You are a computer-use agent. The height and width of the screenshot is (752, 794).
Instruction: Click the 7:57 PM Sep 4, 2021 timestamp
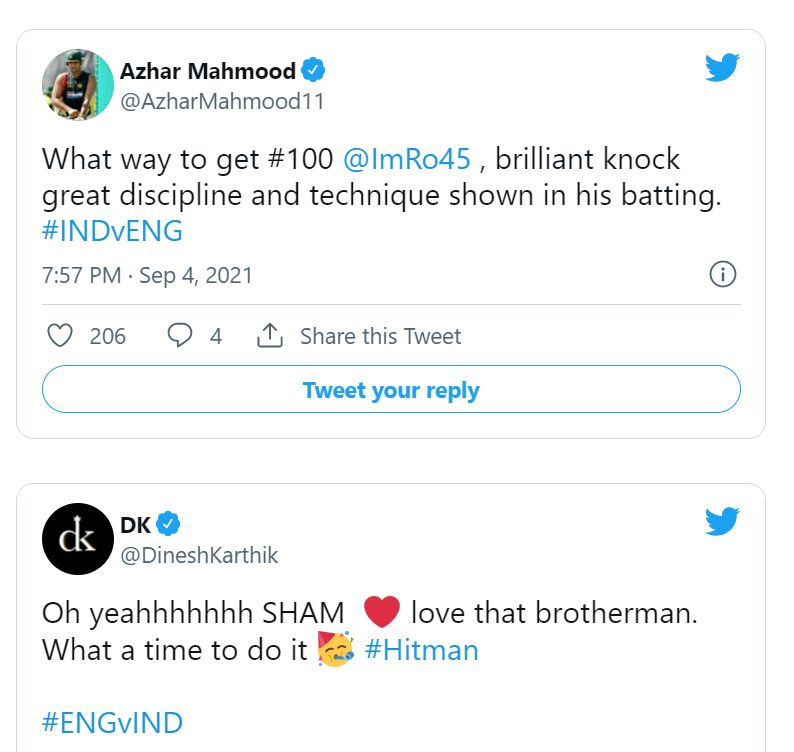click(x=147, y=276)
